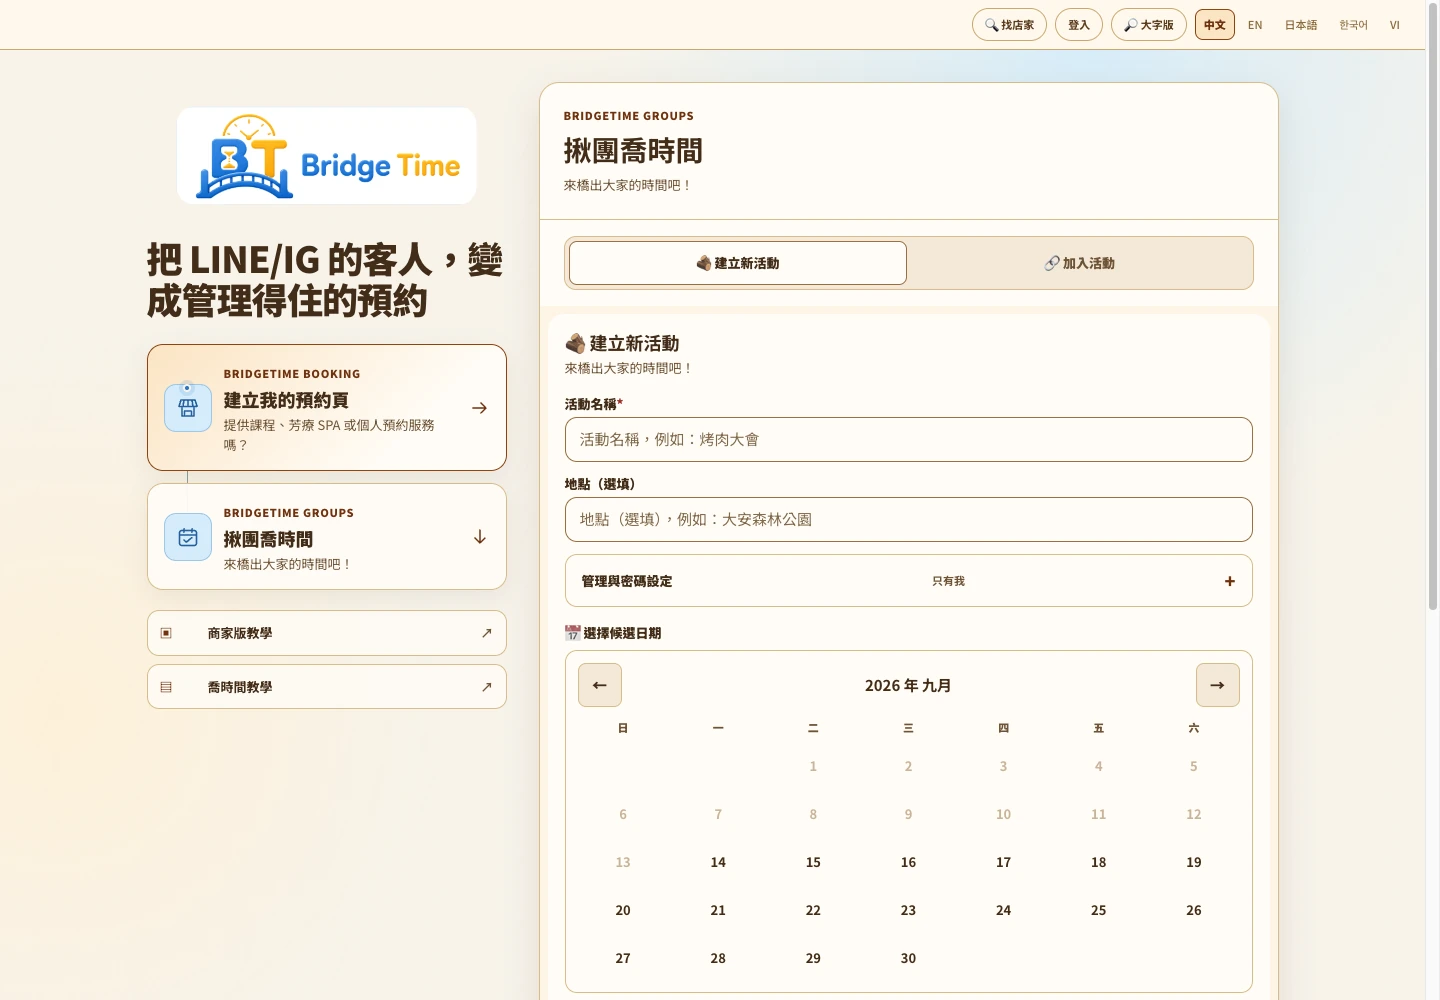The image size is (1440, 1000).
Task: Click the down arrow on 揪團喬時間 card
Action: 480,537
